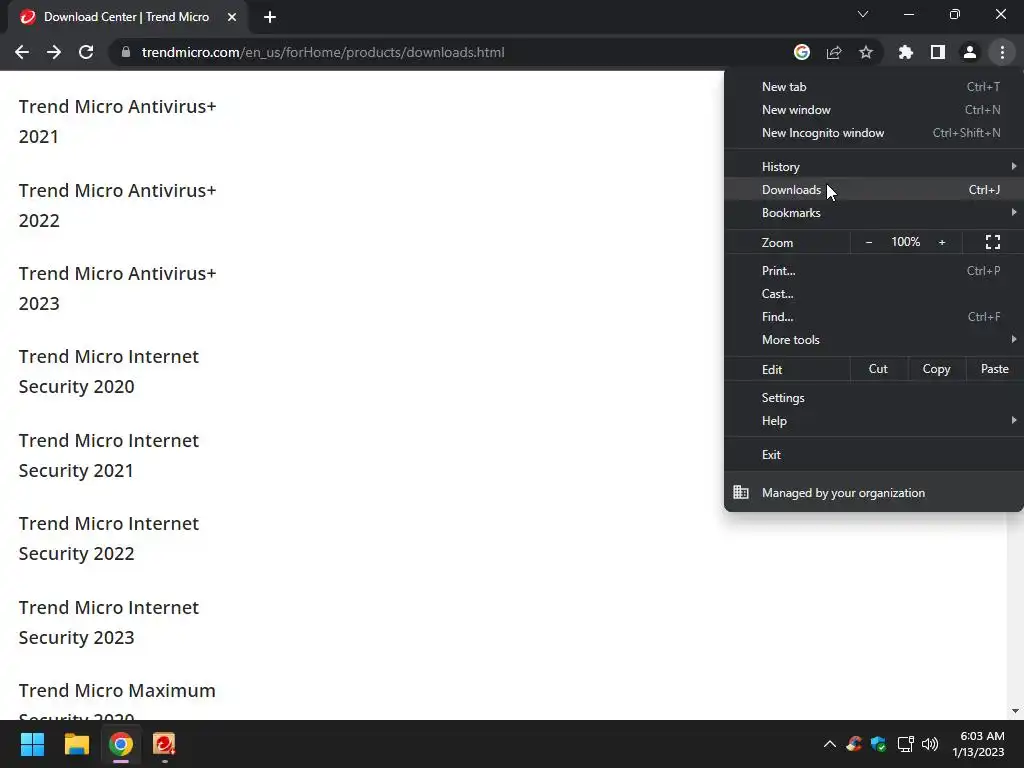Open the Trend Micro taskbar app

coord(164,744)
